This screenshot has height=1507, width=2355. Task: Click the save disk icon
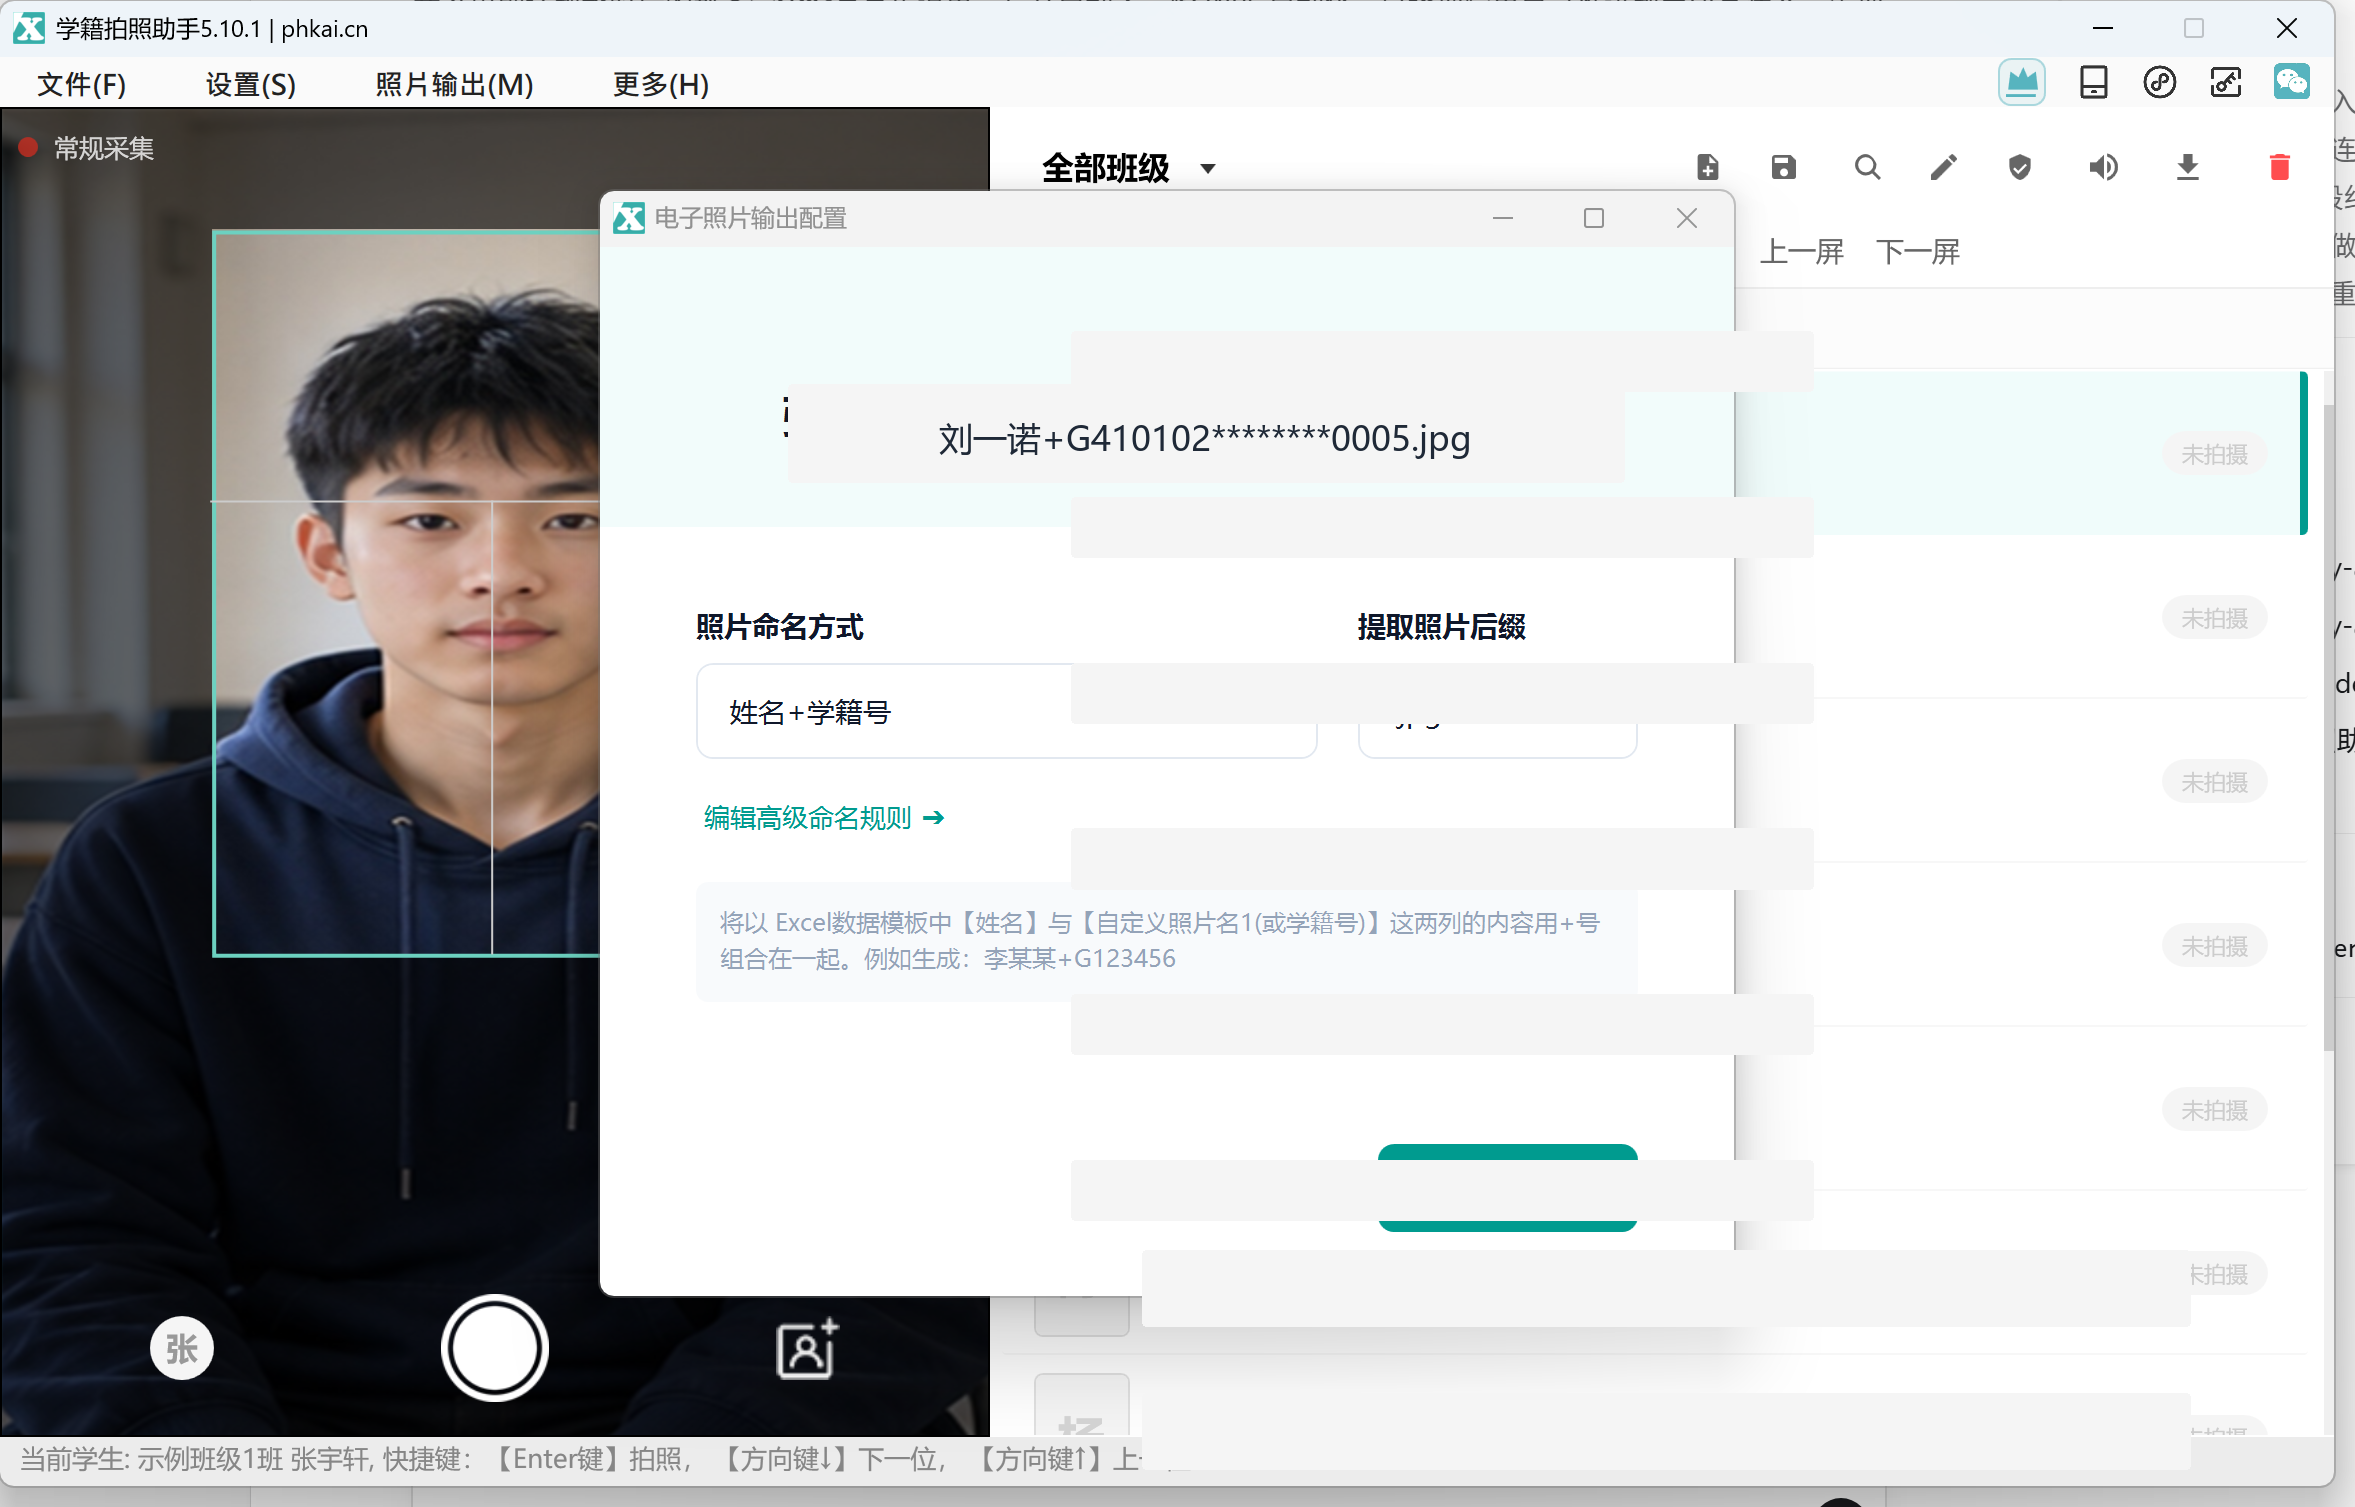pos(1783,167)
